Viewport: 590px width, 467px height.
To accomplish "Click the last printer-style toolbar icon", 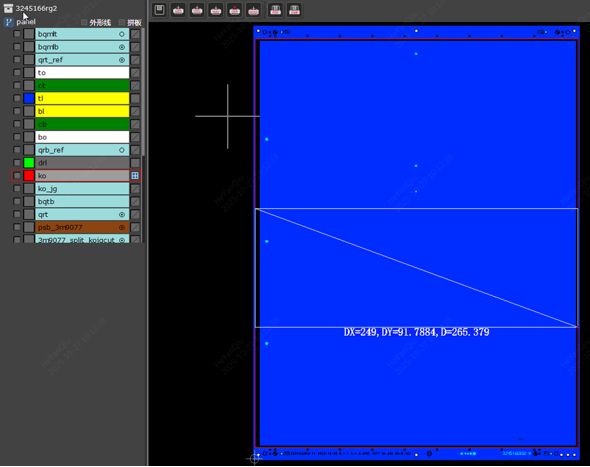I will [294, 10].
